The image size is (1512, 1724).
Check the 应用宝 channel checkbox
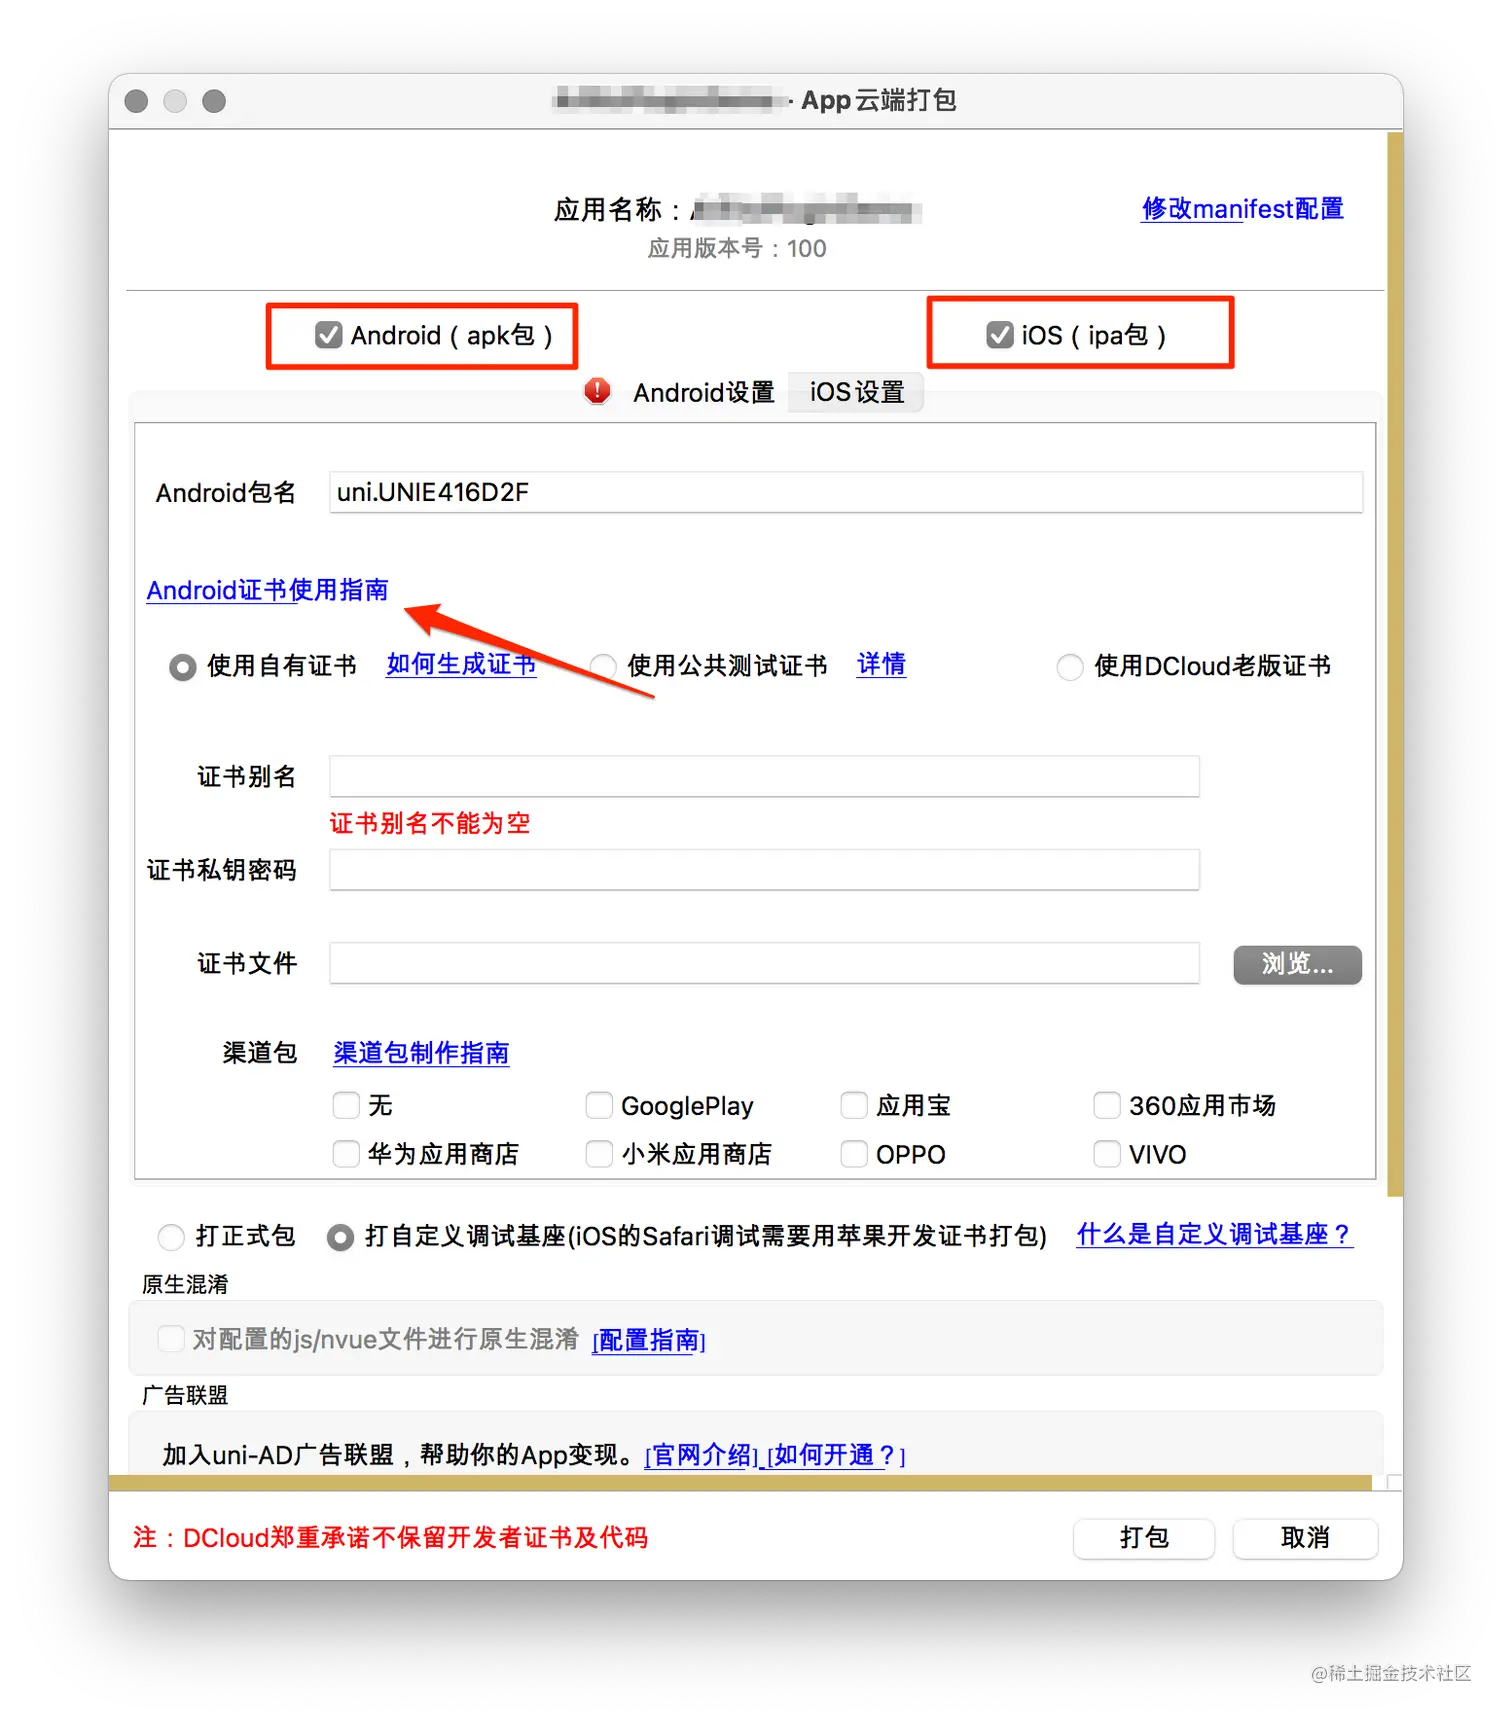pos(854,1105)
